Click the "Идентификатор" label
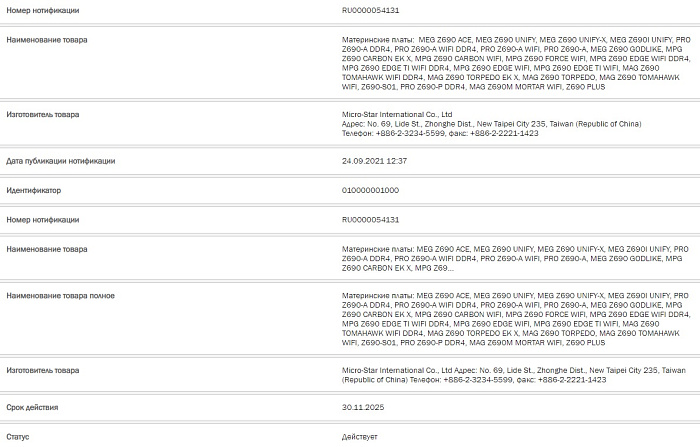This screenshot has width=700, height=447. pos(33,190)
